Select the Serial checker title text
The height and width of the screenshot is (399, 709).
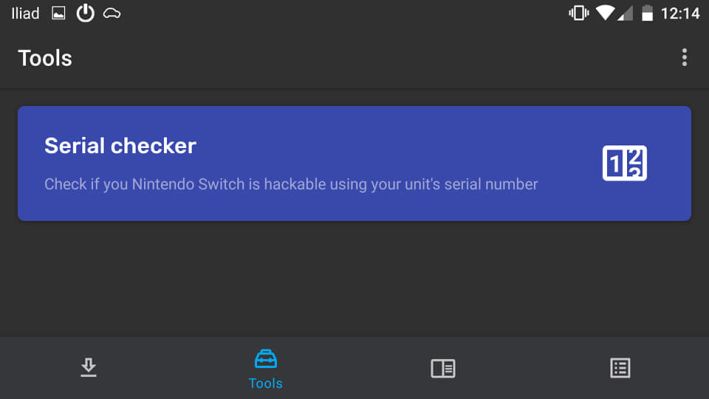click(120, 146)
